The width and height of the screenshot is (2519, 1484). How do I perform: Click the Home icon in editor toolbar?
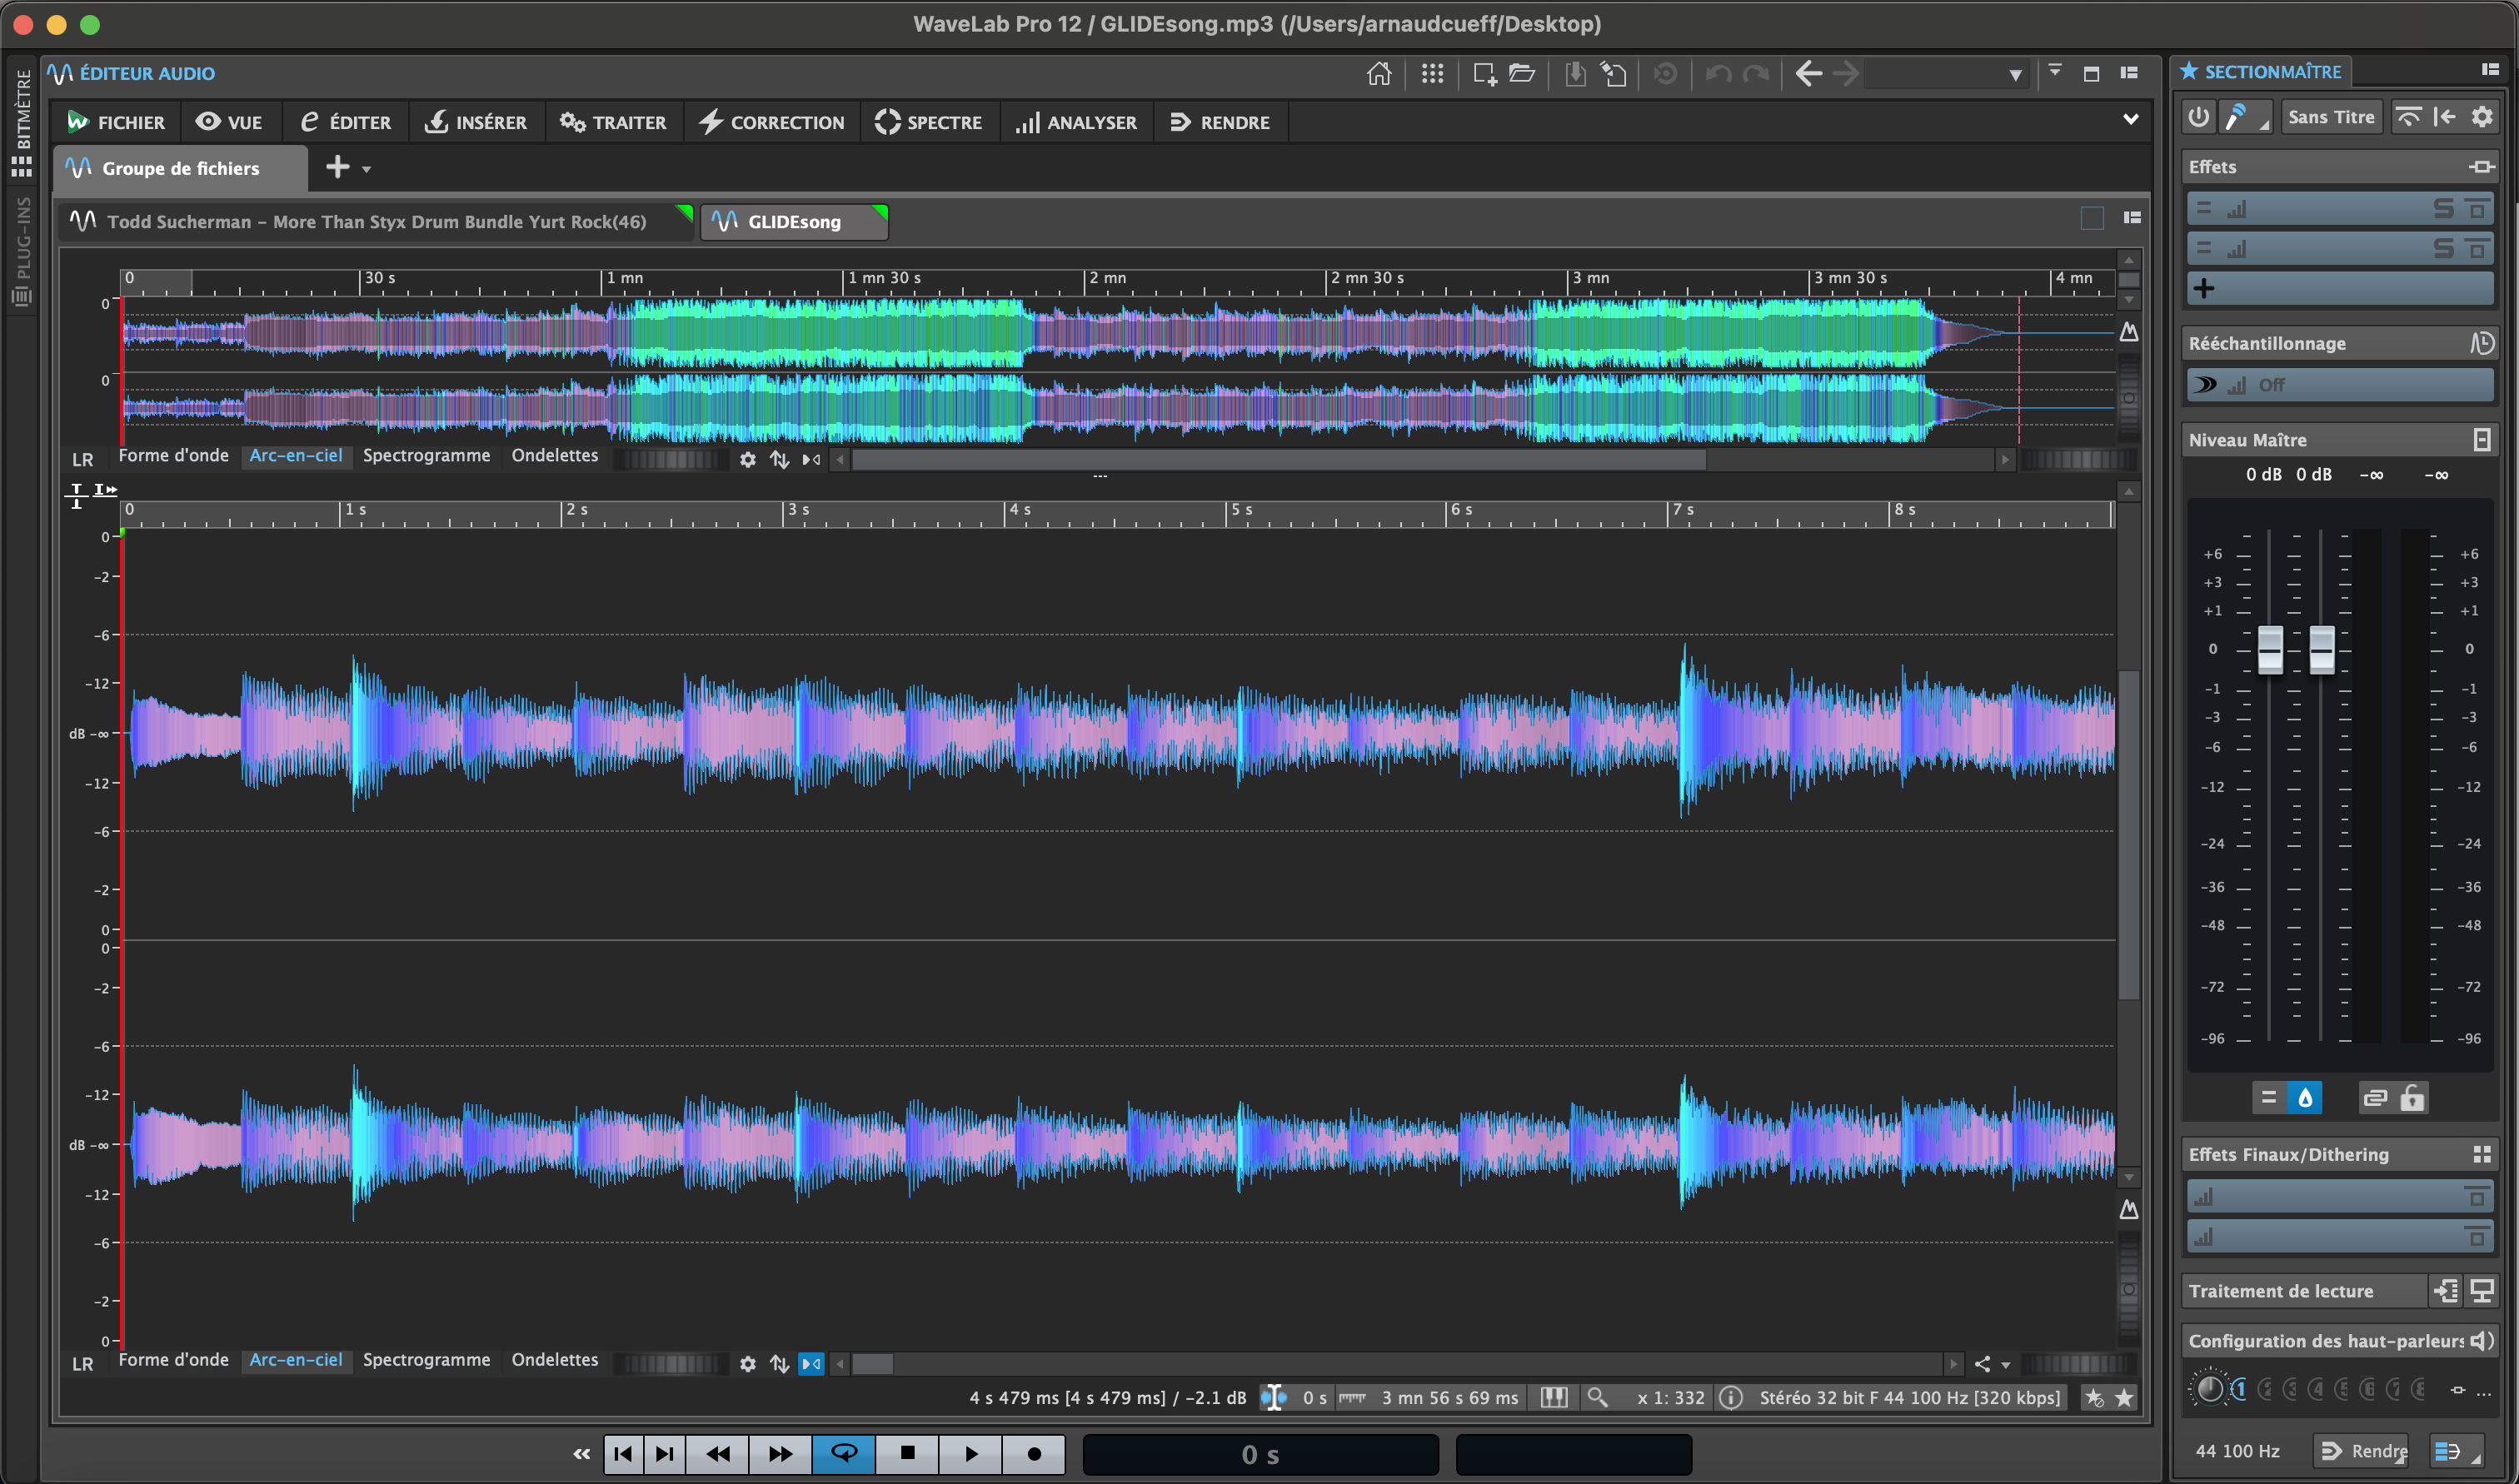click(x=1379, y=74)
